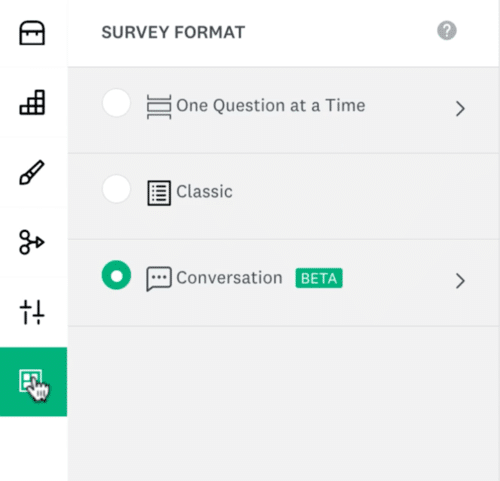Click the Classic list format icon
The image size is (500, 481).
(x=159, y=193)
